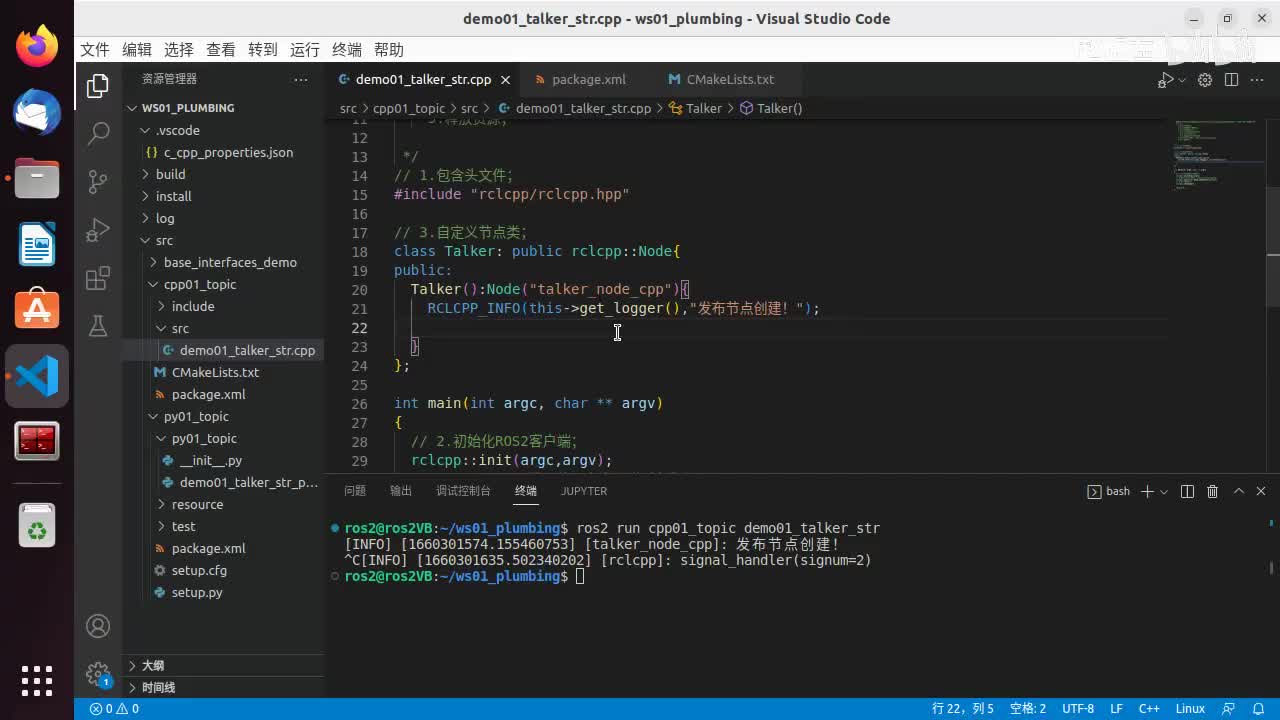Click the UTF-8 encoding status item
Viewport: 1280px width, 720px height.
click(x=1077, y=708)
